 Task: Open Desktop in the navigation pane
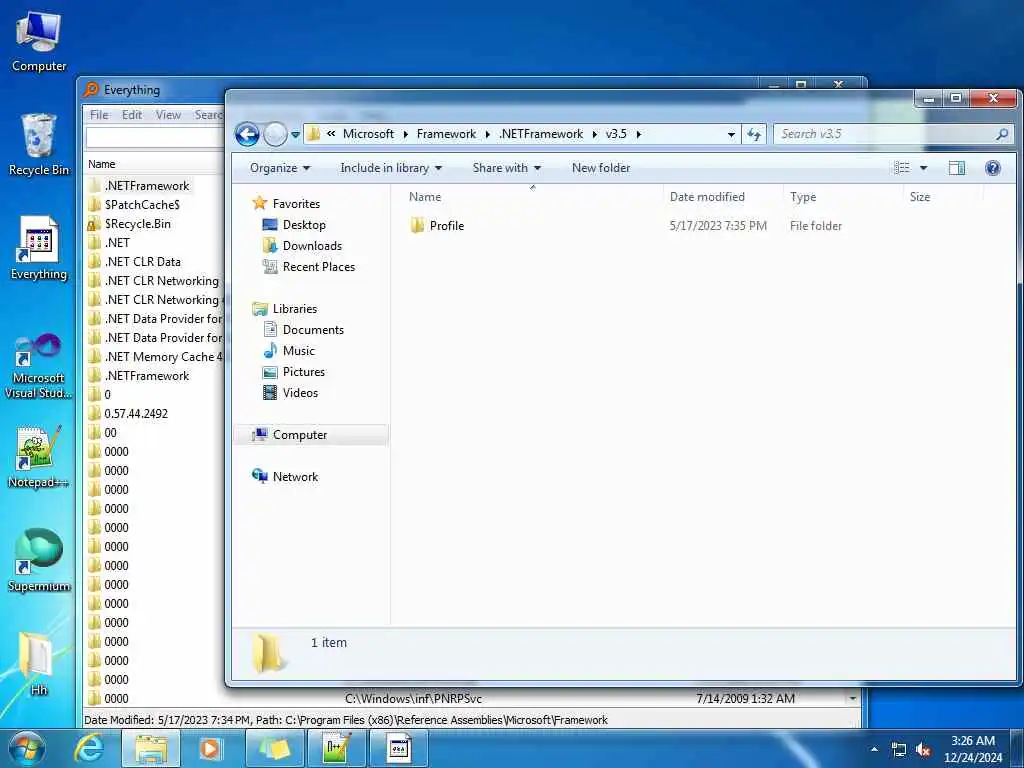304,225
